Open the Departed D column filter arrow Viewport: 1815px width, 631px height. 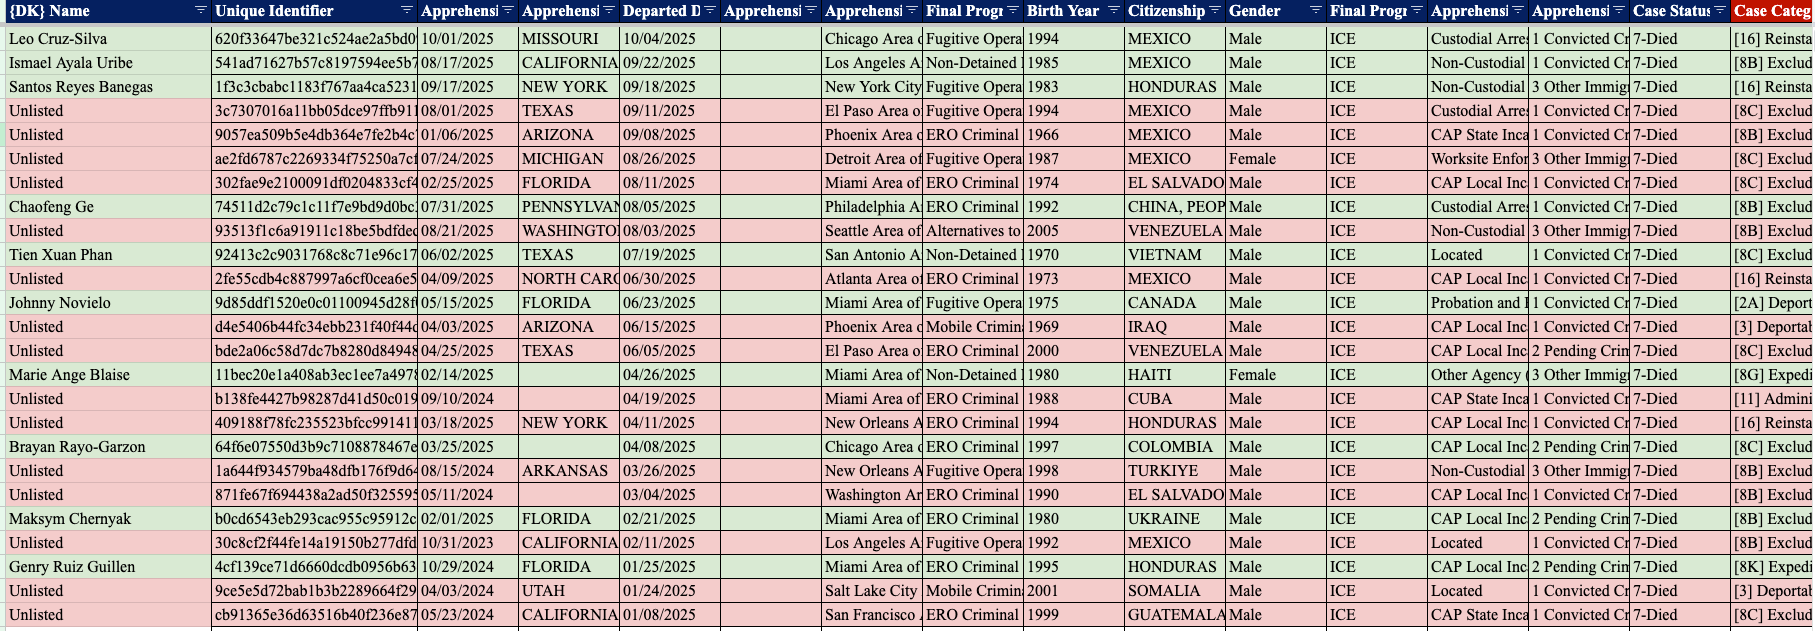click(710, 11)
